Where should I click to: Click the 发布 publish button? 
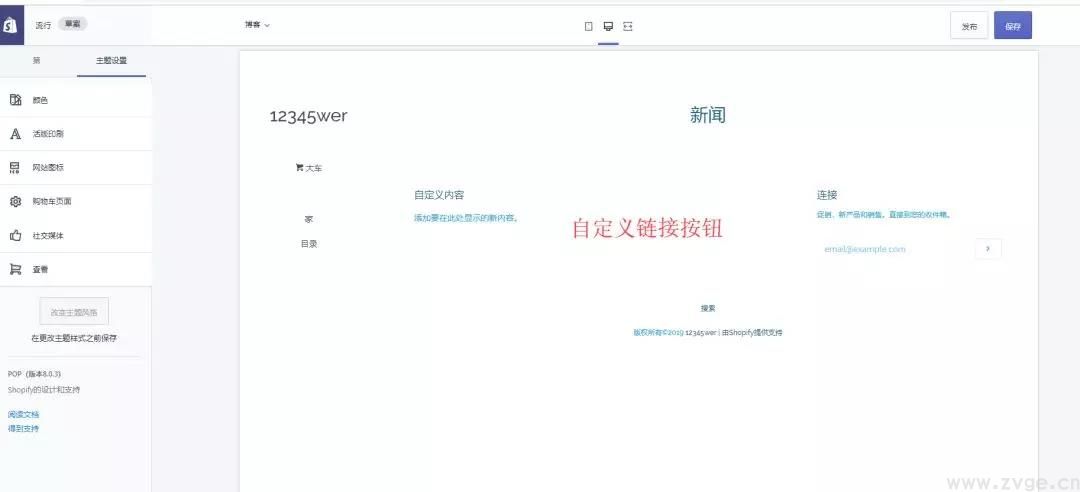point(969,26)
